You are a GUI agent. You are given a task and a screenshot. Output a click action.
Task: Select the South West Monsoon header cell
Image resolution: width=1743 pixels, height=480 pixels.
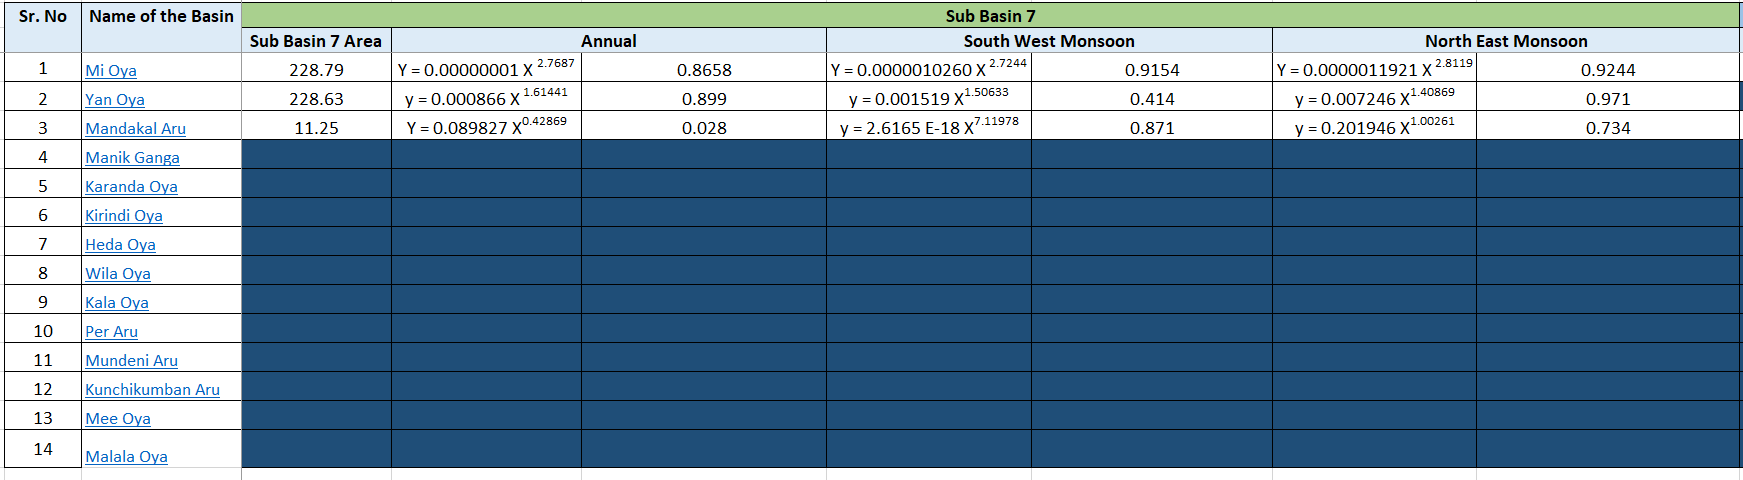1049,41
